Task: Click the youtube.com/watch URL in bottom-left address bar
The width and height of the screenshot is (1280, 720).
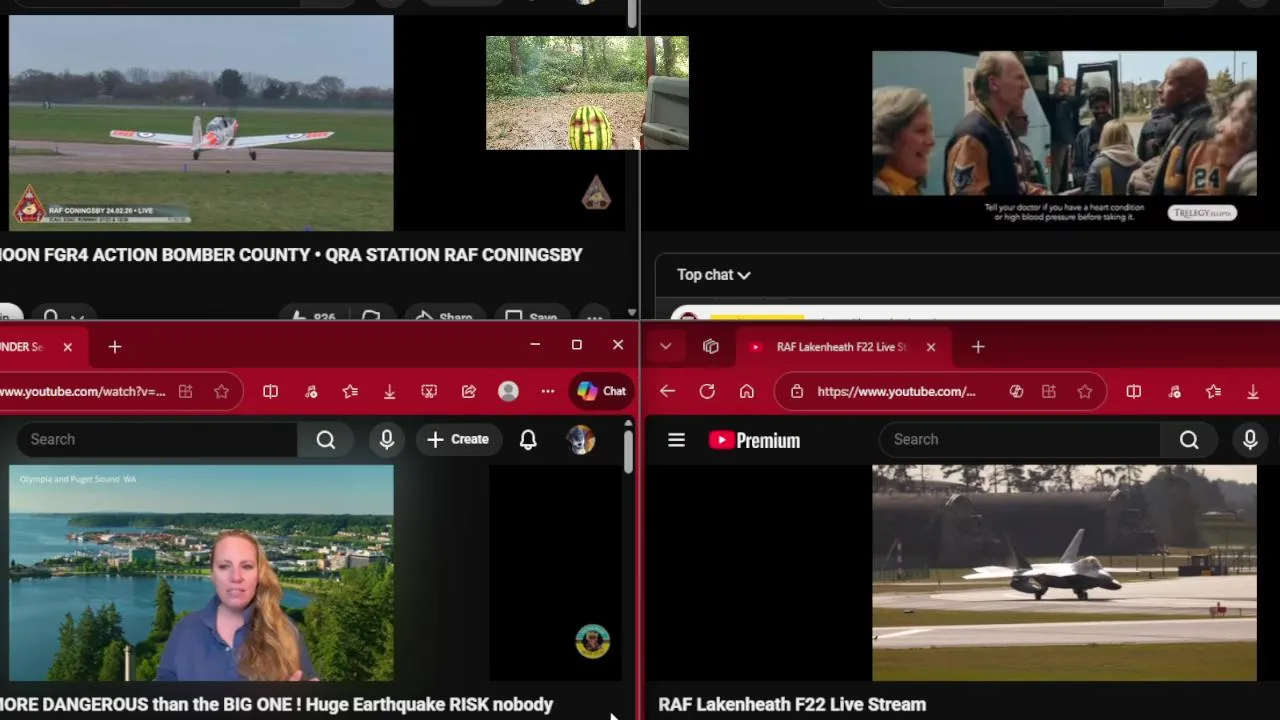Action: pyautogui.click(x=82, y=392)
